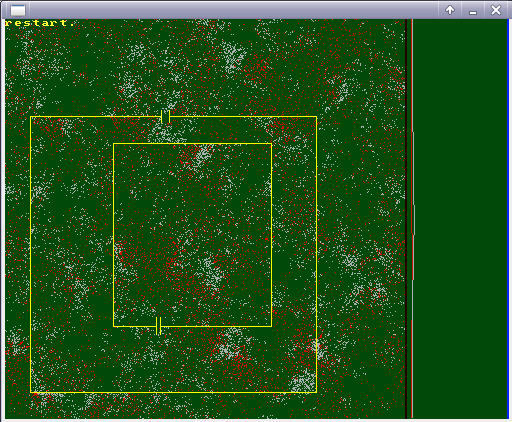Image resolution: width=512 pixels, height=422 pixels.
Task: Click the top edge of the inner yellow square
Action: click(193, 144)
